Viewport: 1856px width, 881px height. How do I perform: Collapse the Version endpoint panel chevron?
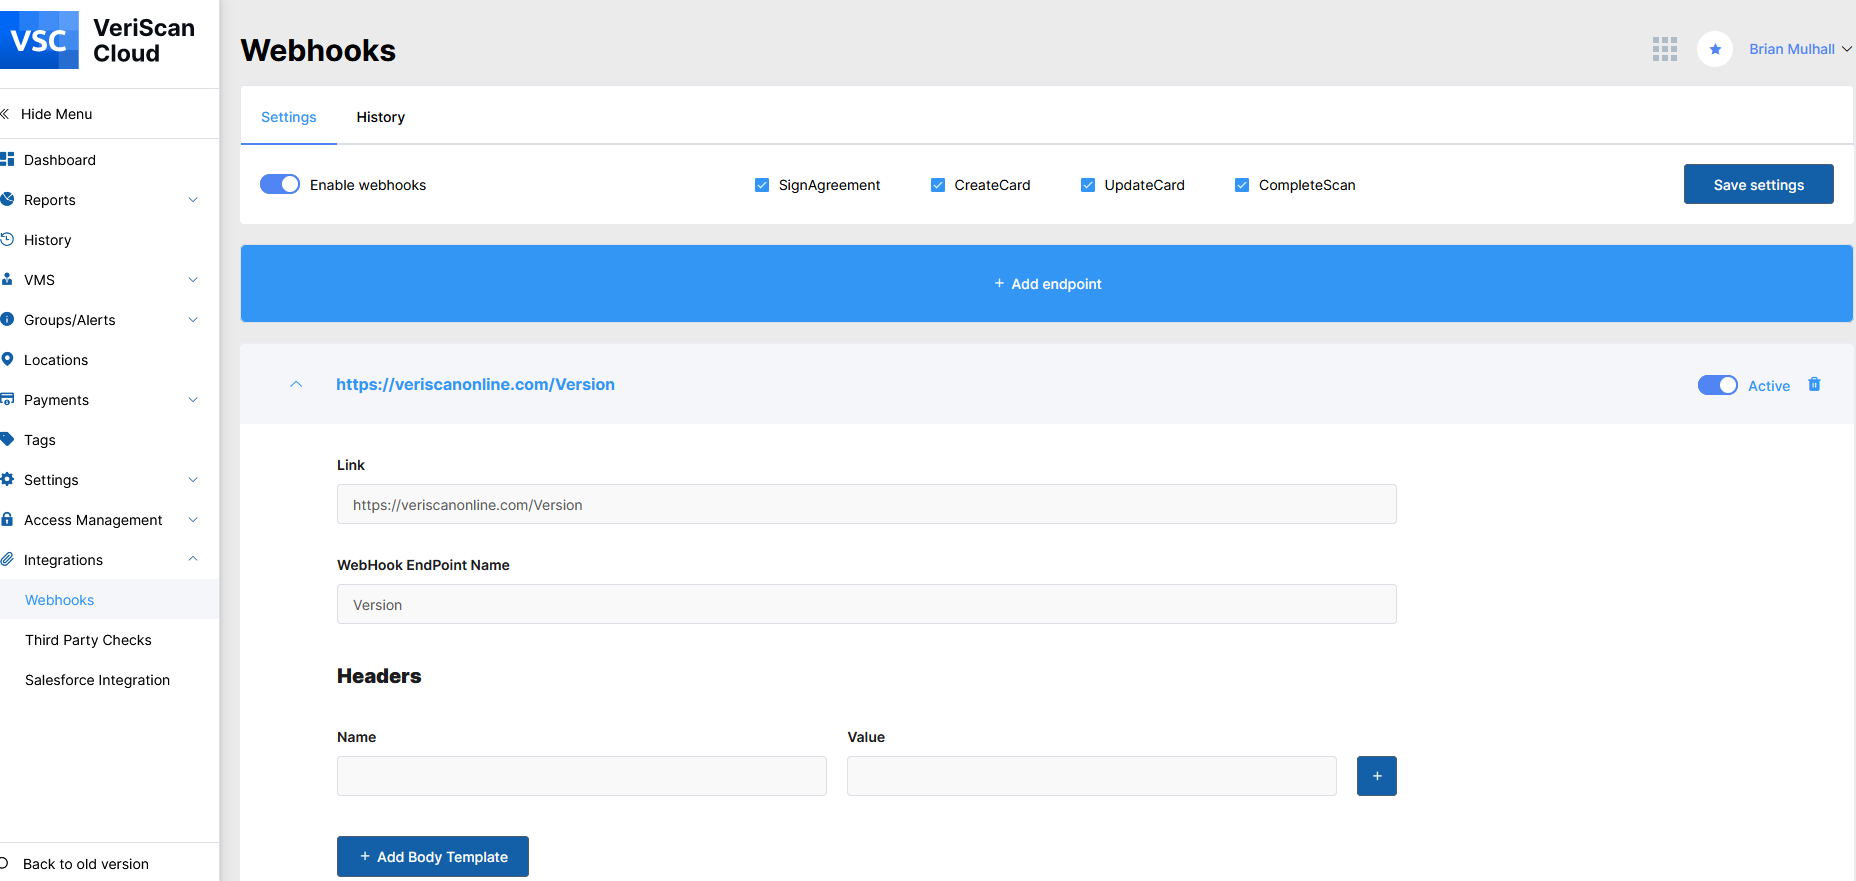point(296,385)
